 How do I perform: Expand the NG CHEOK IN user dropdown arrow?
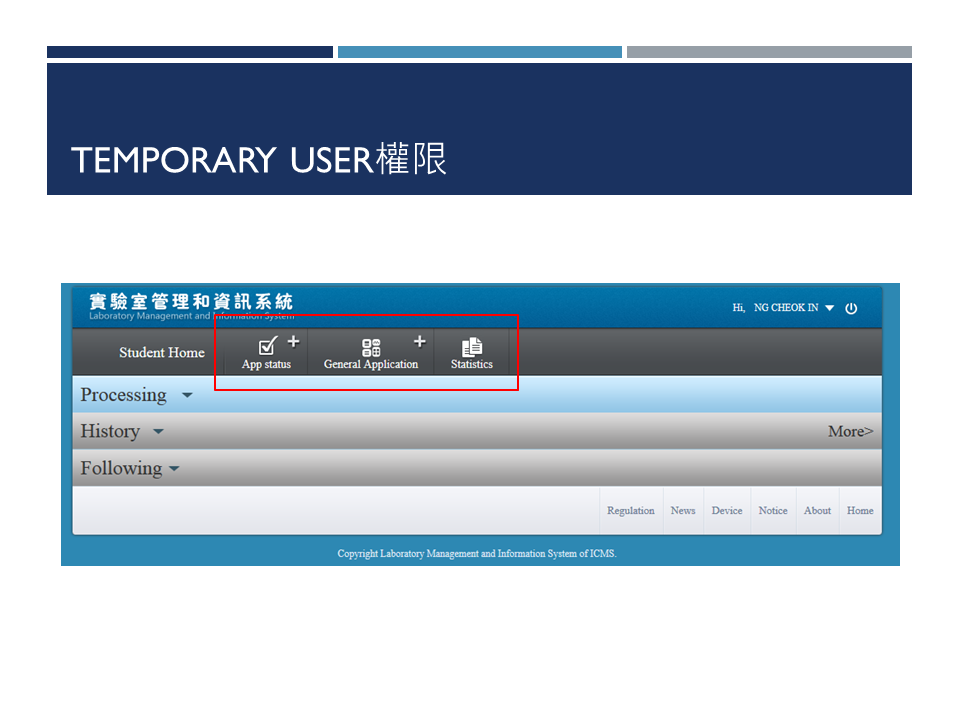point(830,308)
